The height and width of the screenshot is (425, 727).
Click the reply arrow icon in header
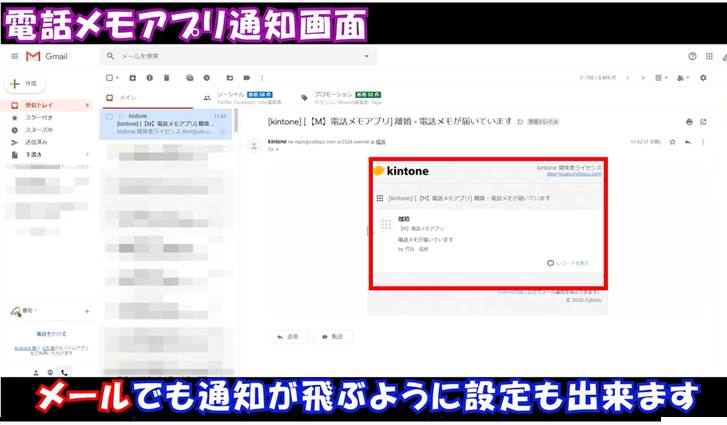688,142
